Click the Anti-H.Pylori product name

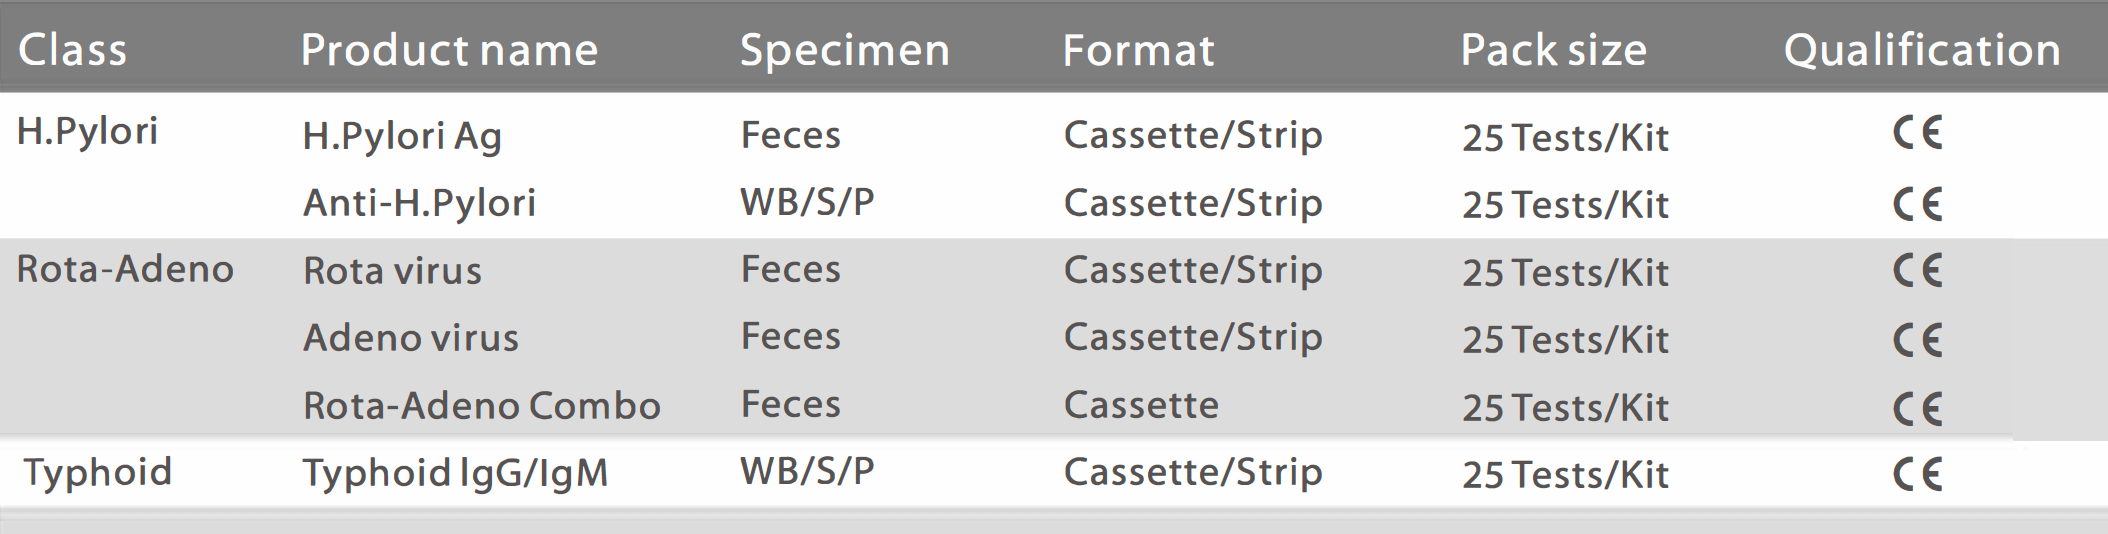pos(420,204)
